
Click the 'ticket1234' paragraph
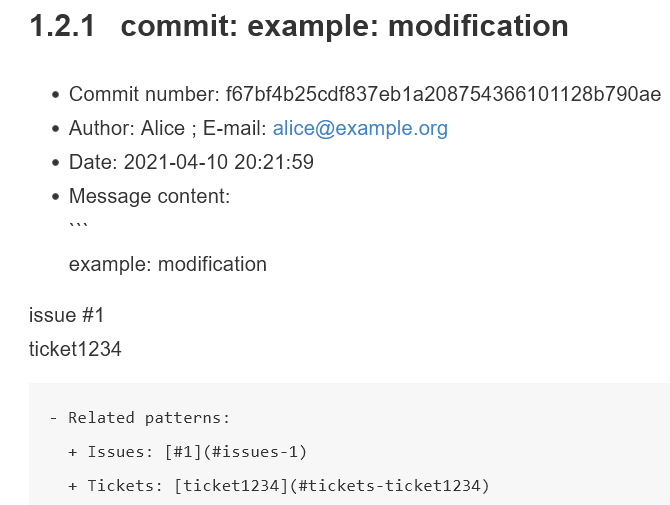75,349
